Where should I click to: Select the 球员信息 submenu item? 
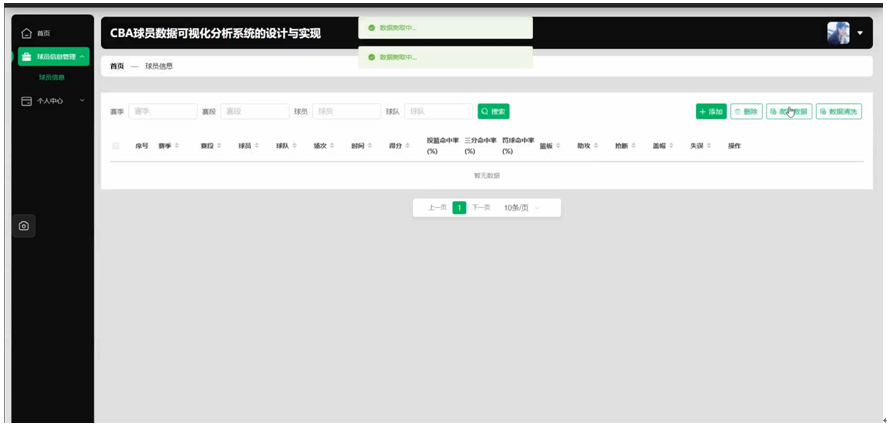point(51,77)
